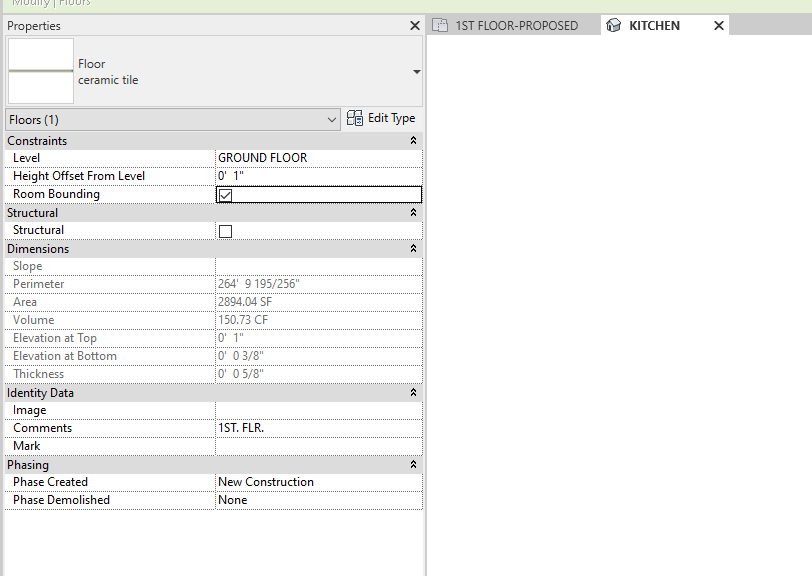Click the Modify | Floors label
The image size is (812, 576).
[48, 4]
